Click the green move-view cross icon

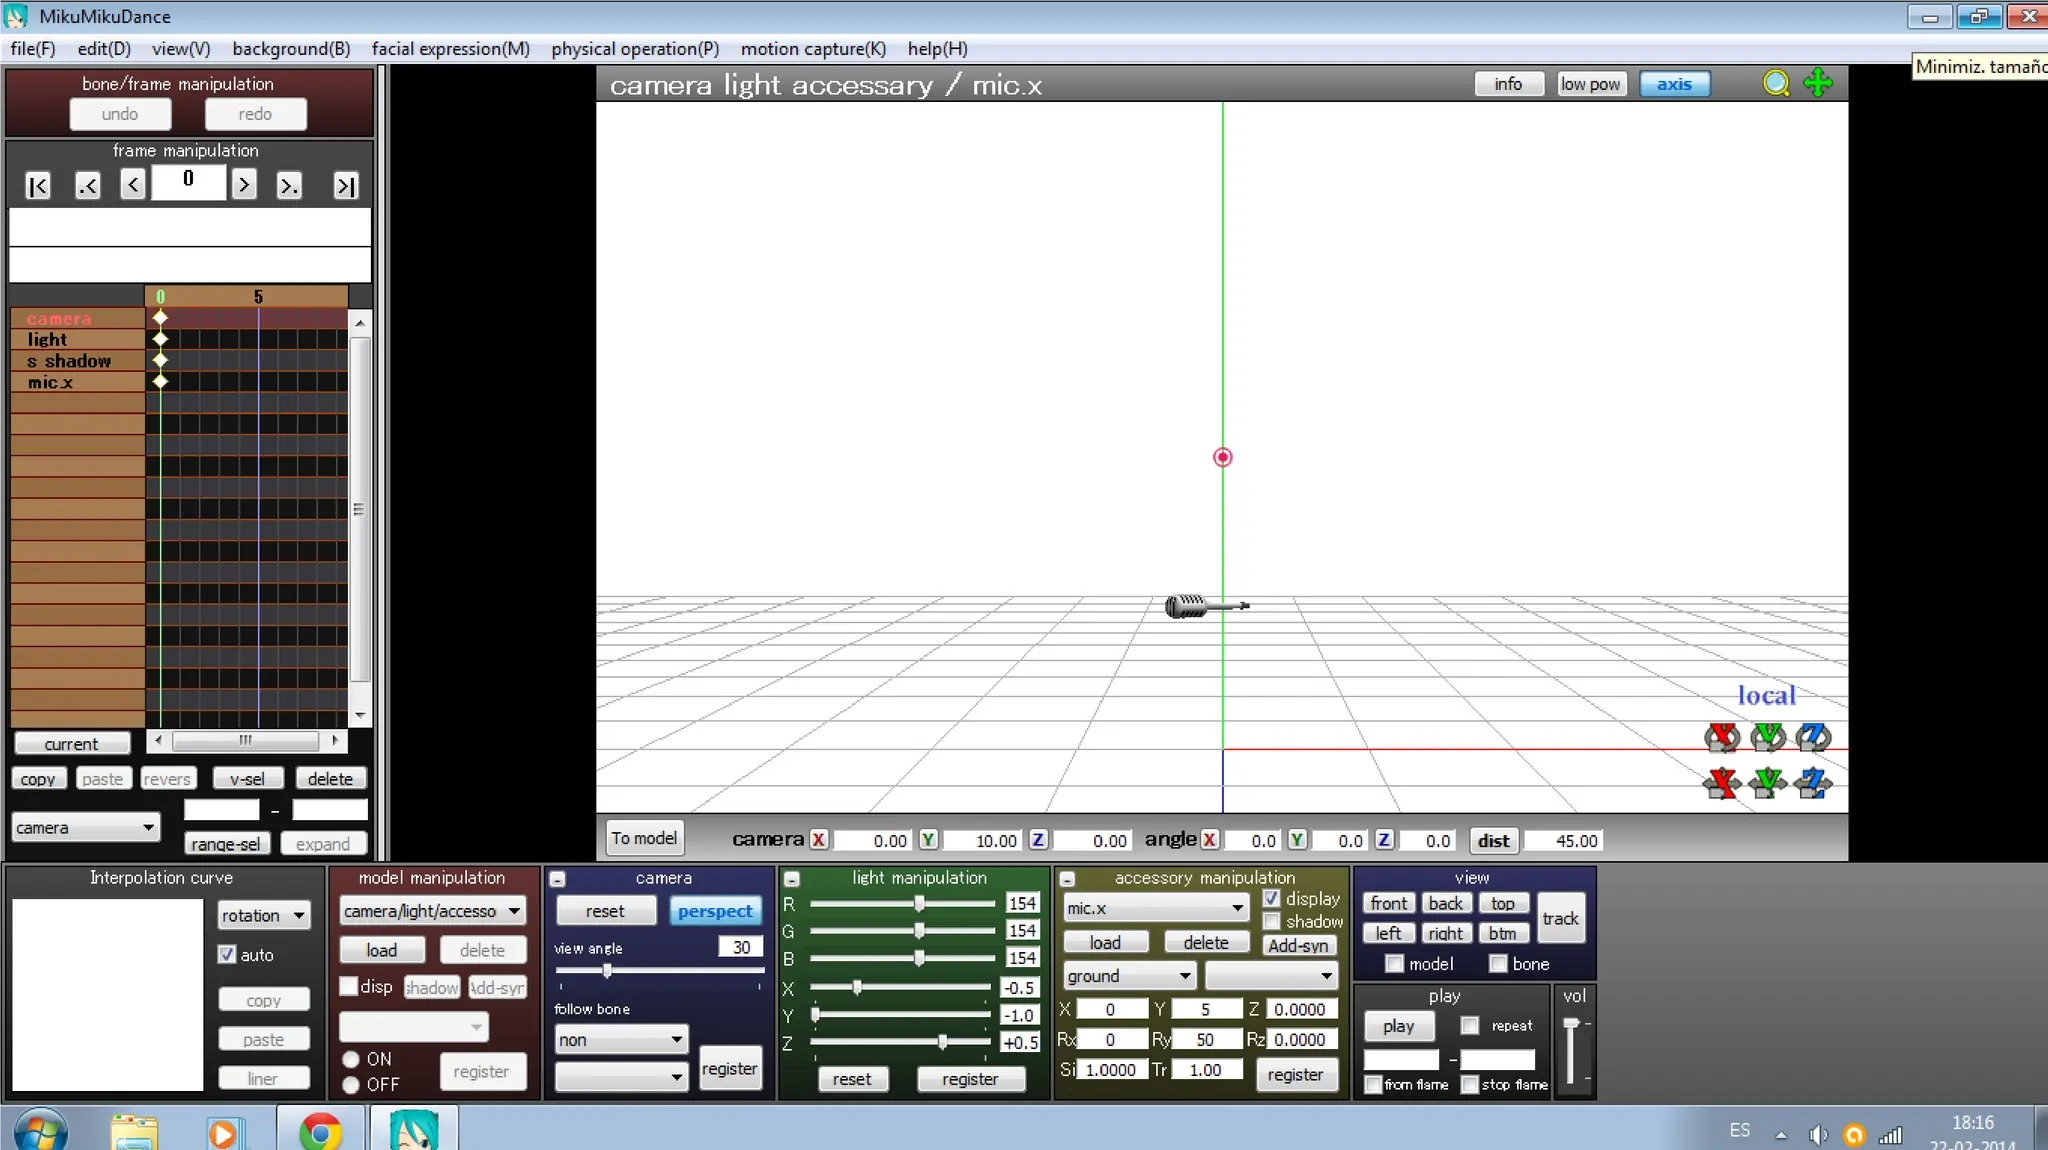(1818, 83)
